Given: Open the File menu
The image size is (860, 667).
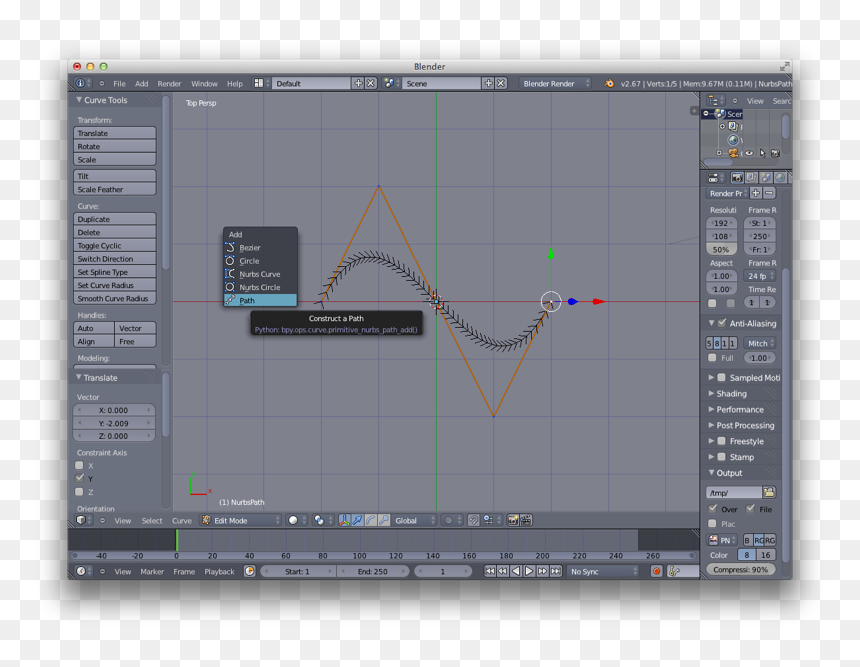Looking at the screenshot, I should (119, 83).
